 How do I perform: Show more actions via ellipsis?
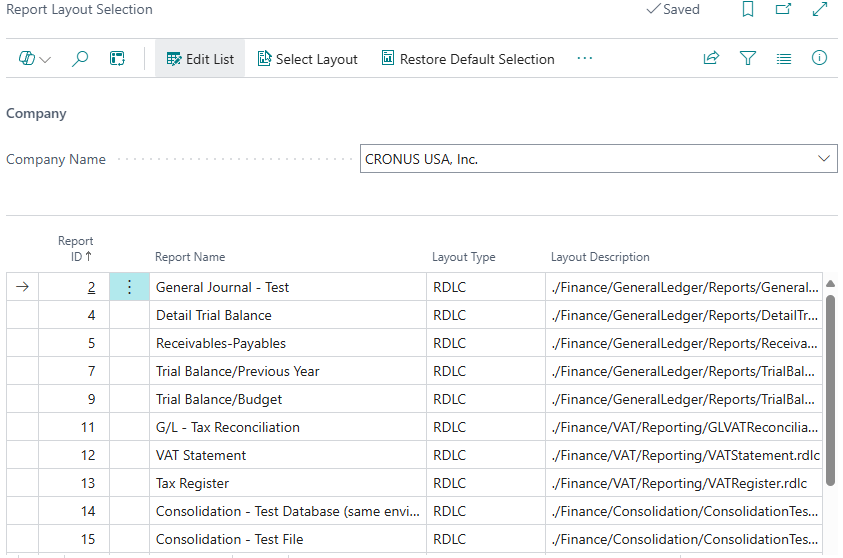pyautogui.click(x=585, y=59)
